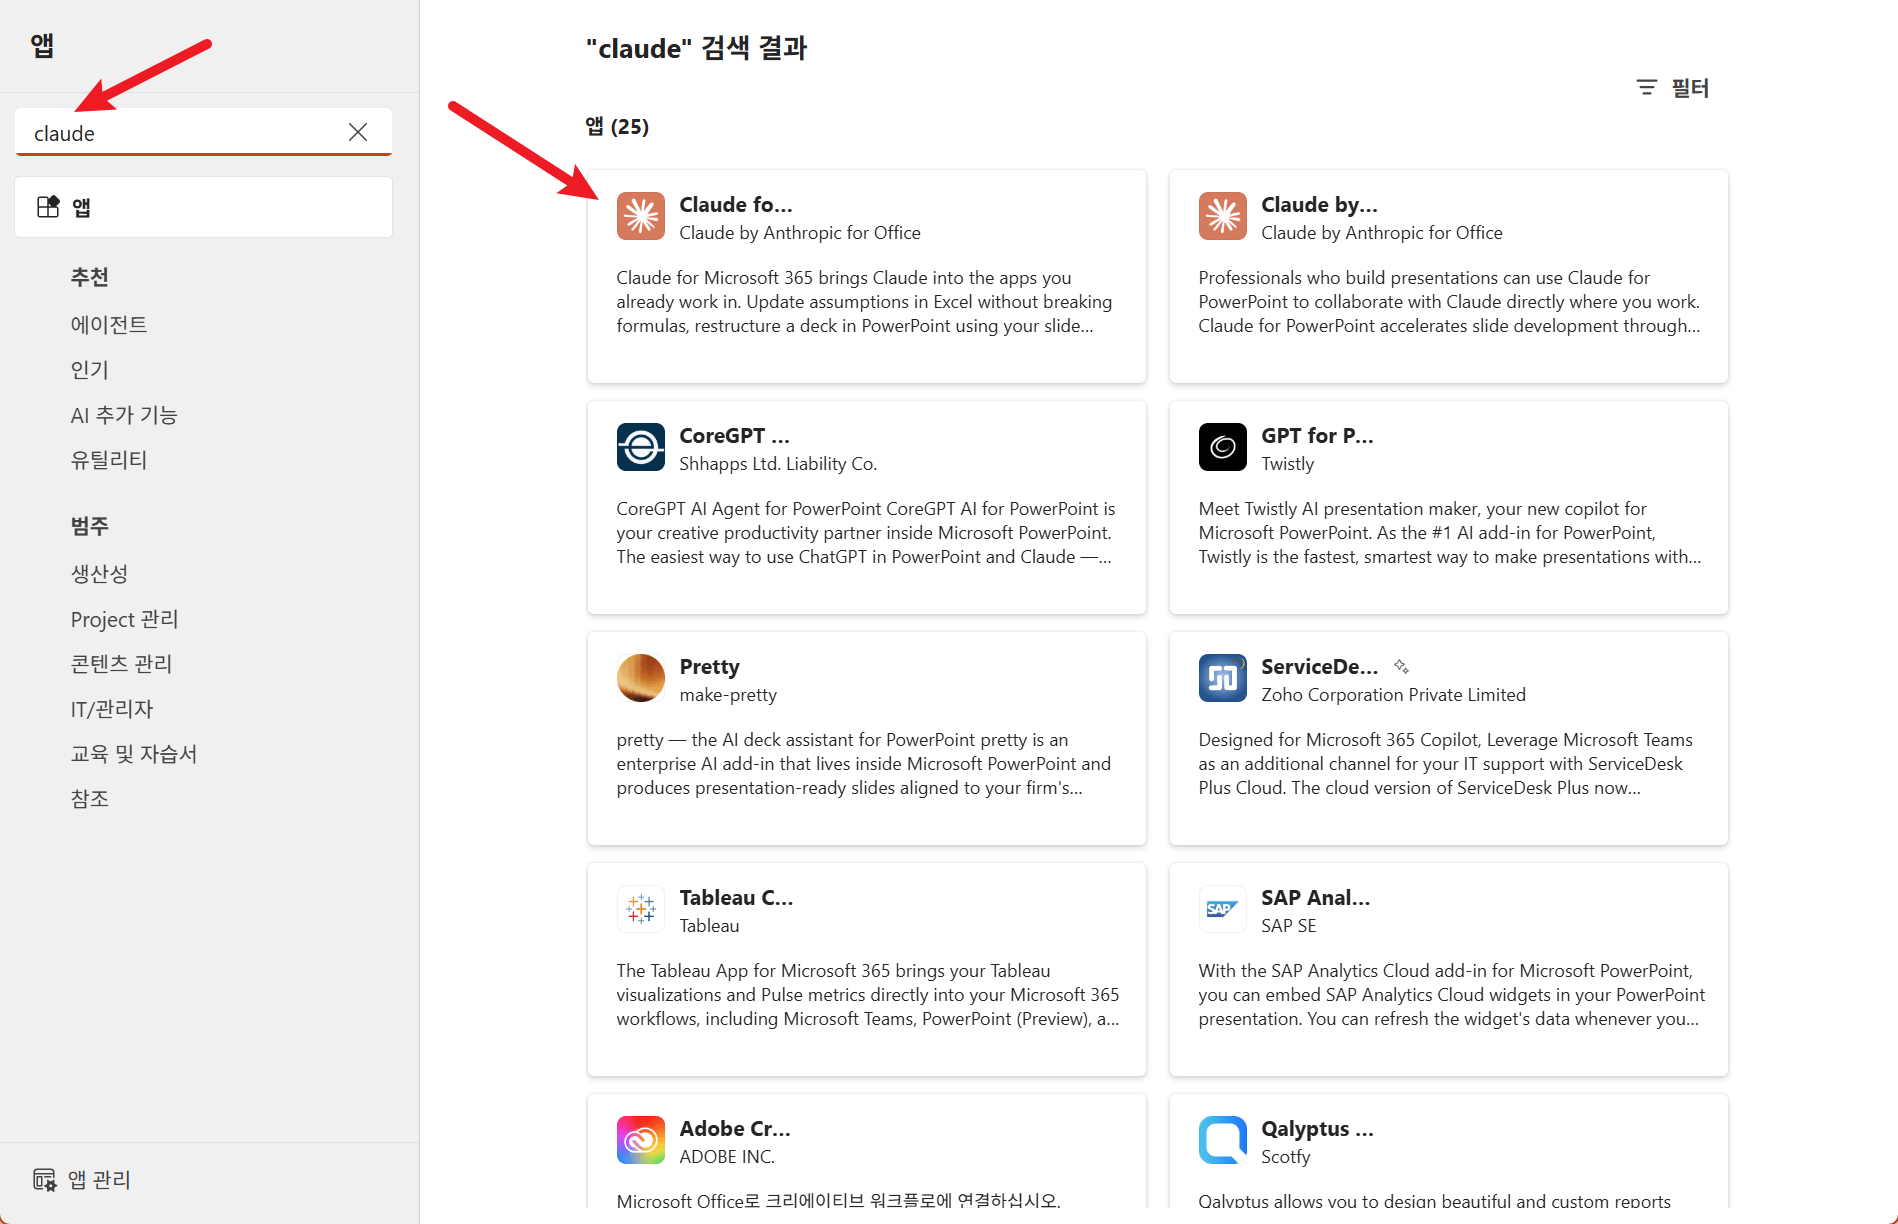Open the GPT for P... app title

coord(1317,435)
